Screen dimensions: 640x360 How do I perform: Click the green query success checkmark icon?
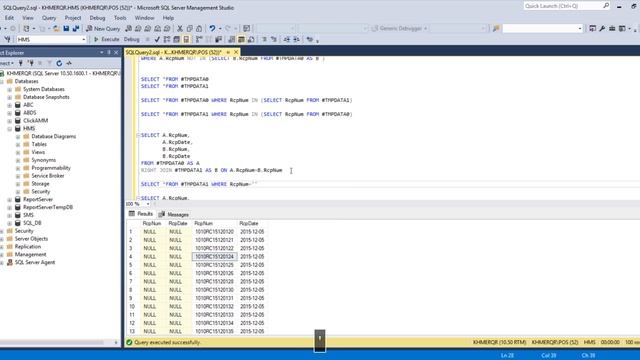129,342
